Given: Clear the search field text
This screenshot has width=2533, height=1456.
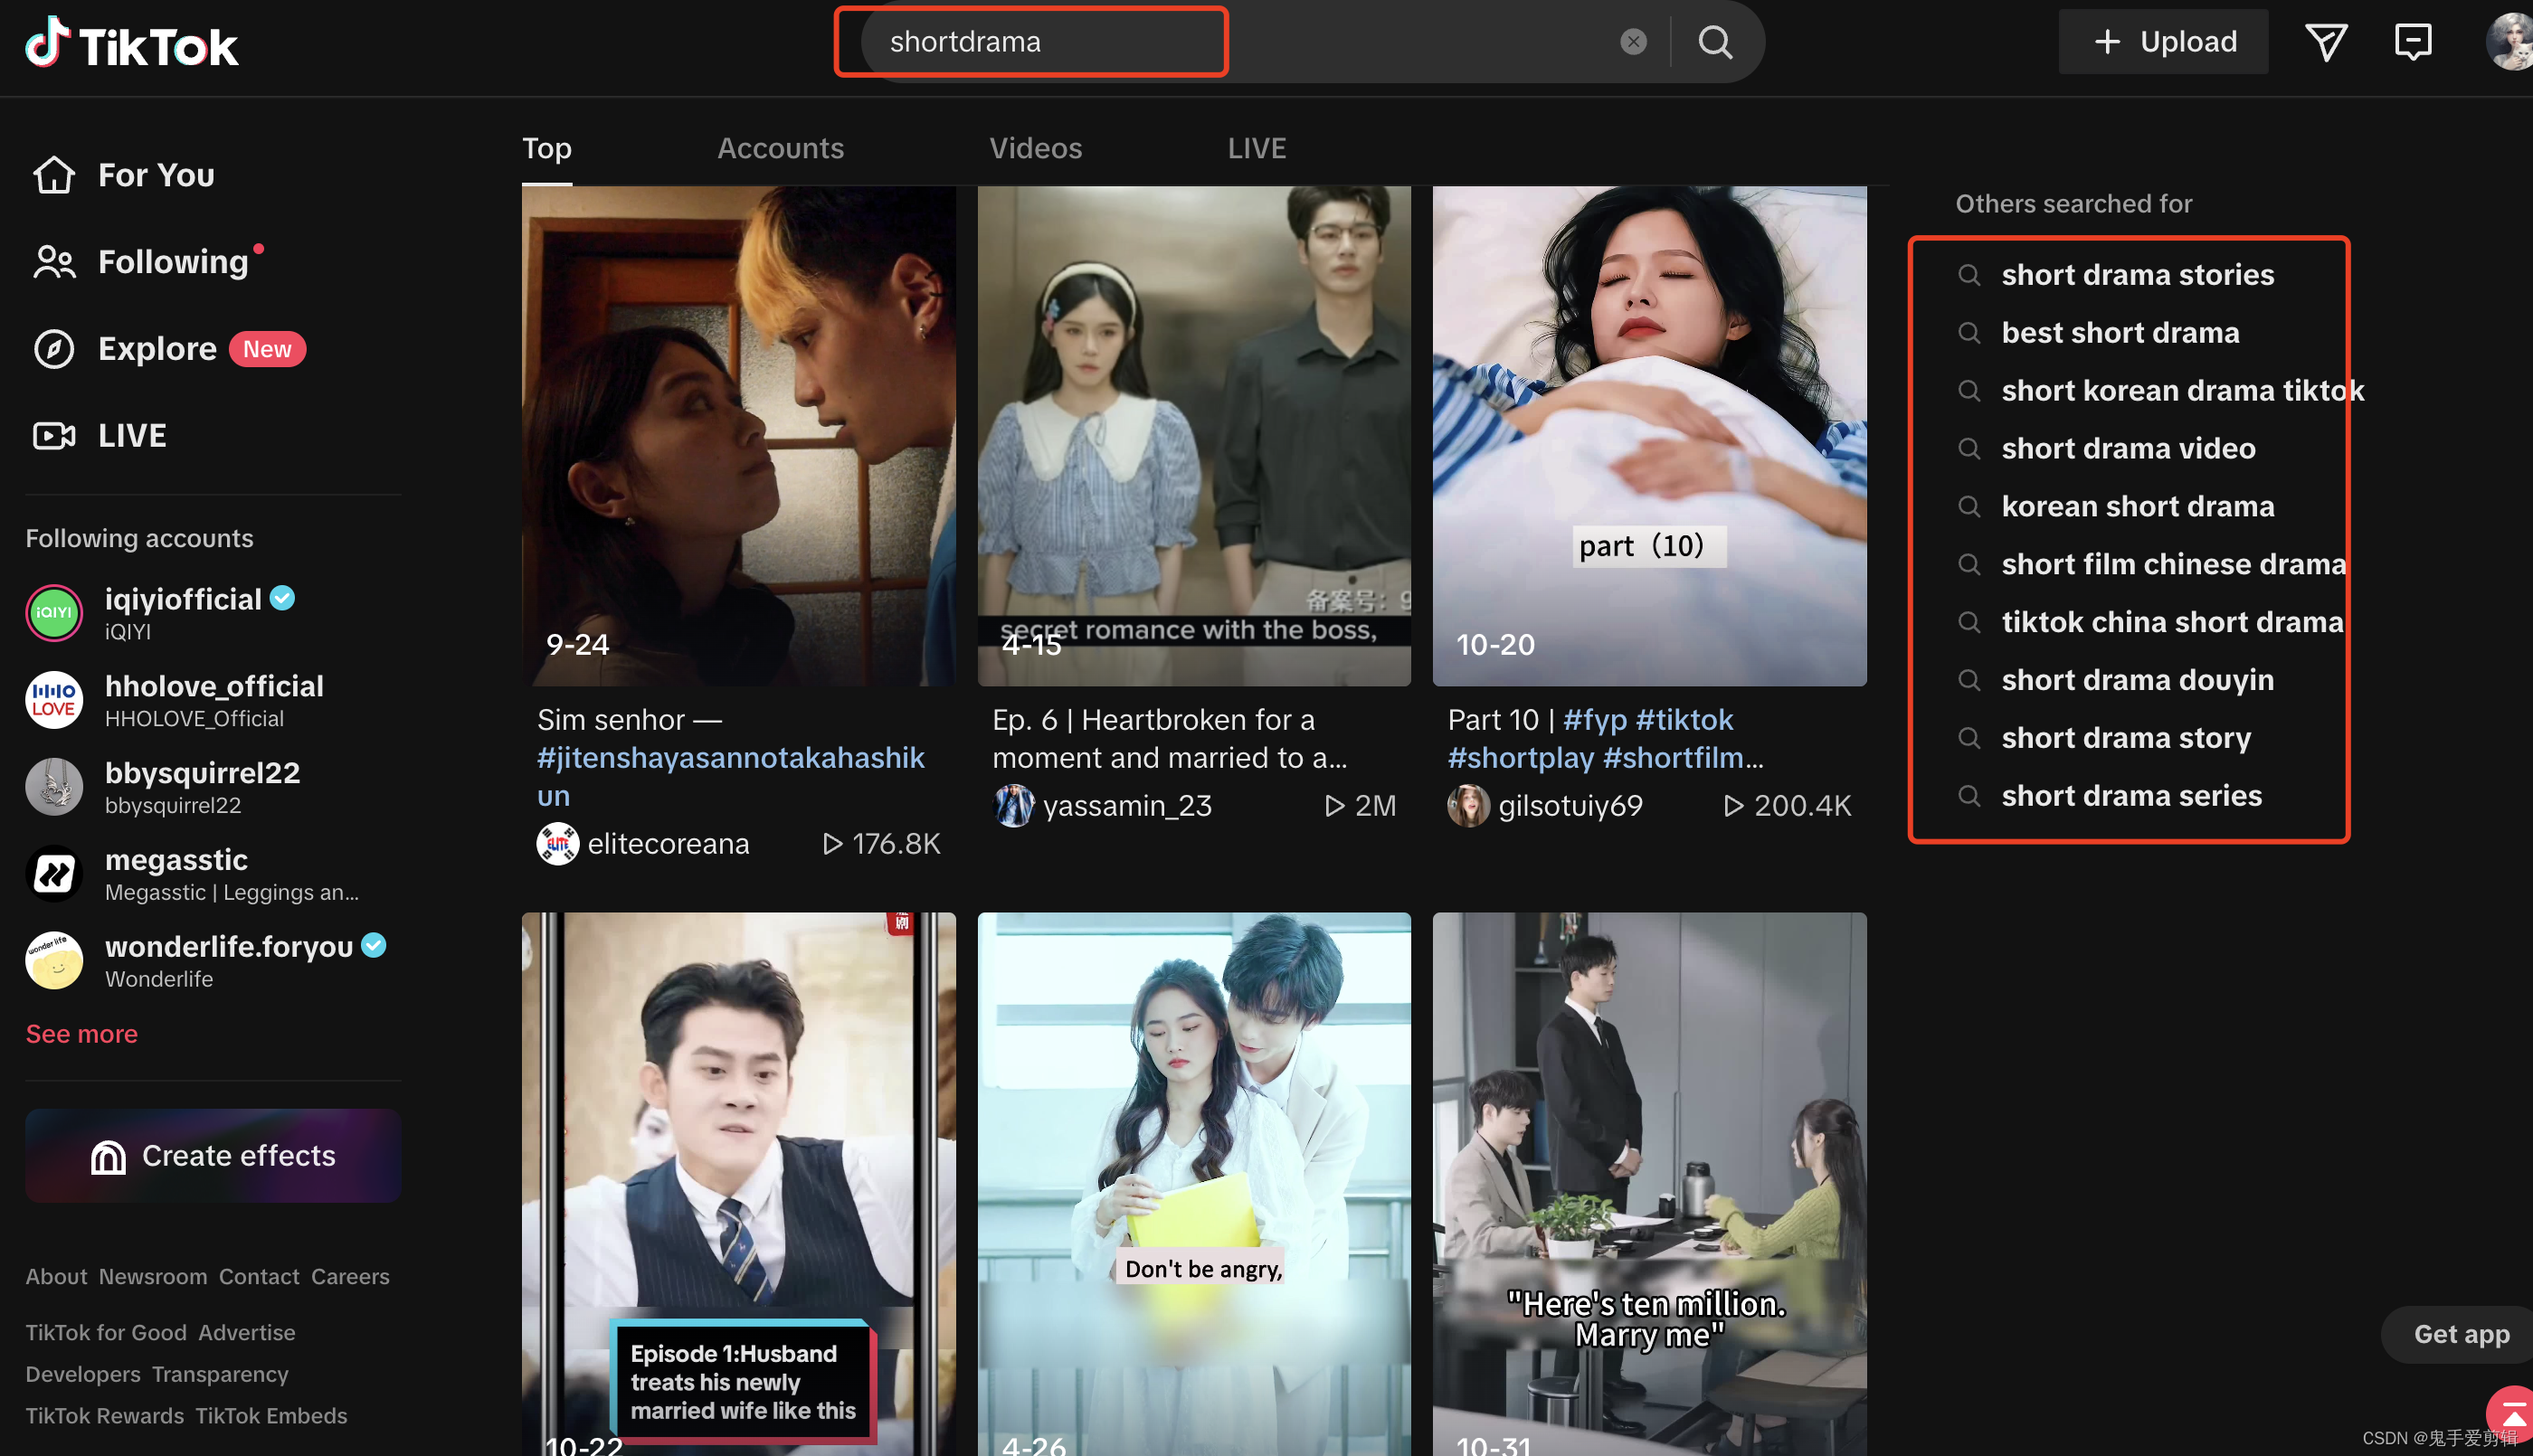Looking at the screenshot, I should 1633,42.
